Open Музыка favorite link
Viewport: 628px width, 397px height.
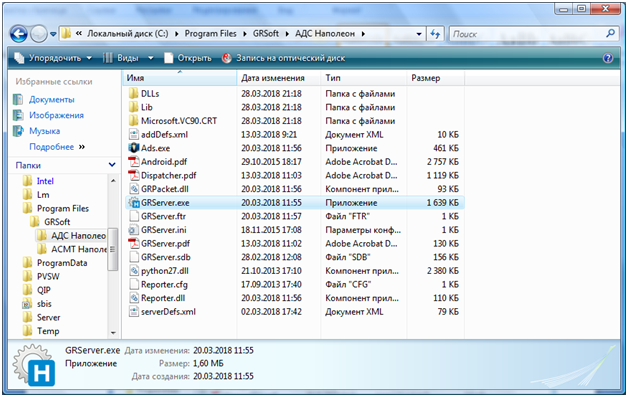tap(44, 131)
